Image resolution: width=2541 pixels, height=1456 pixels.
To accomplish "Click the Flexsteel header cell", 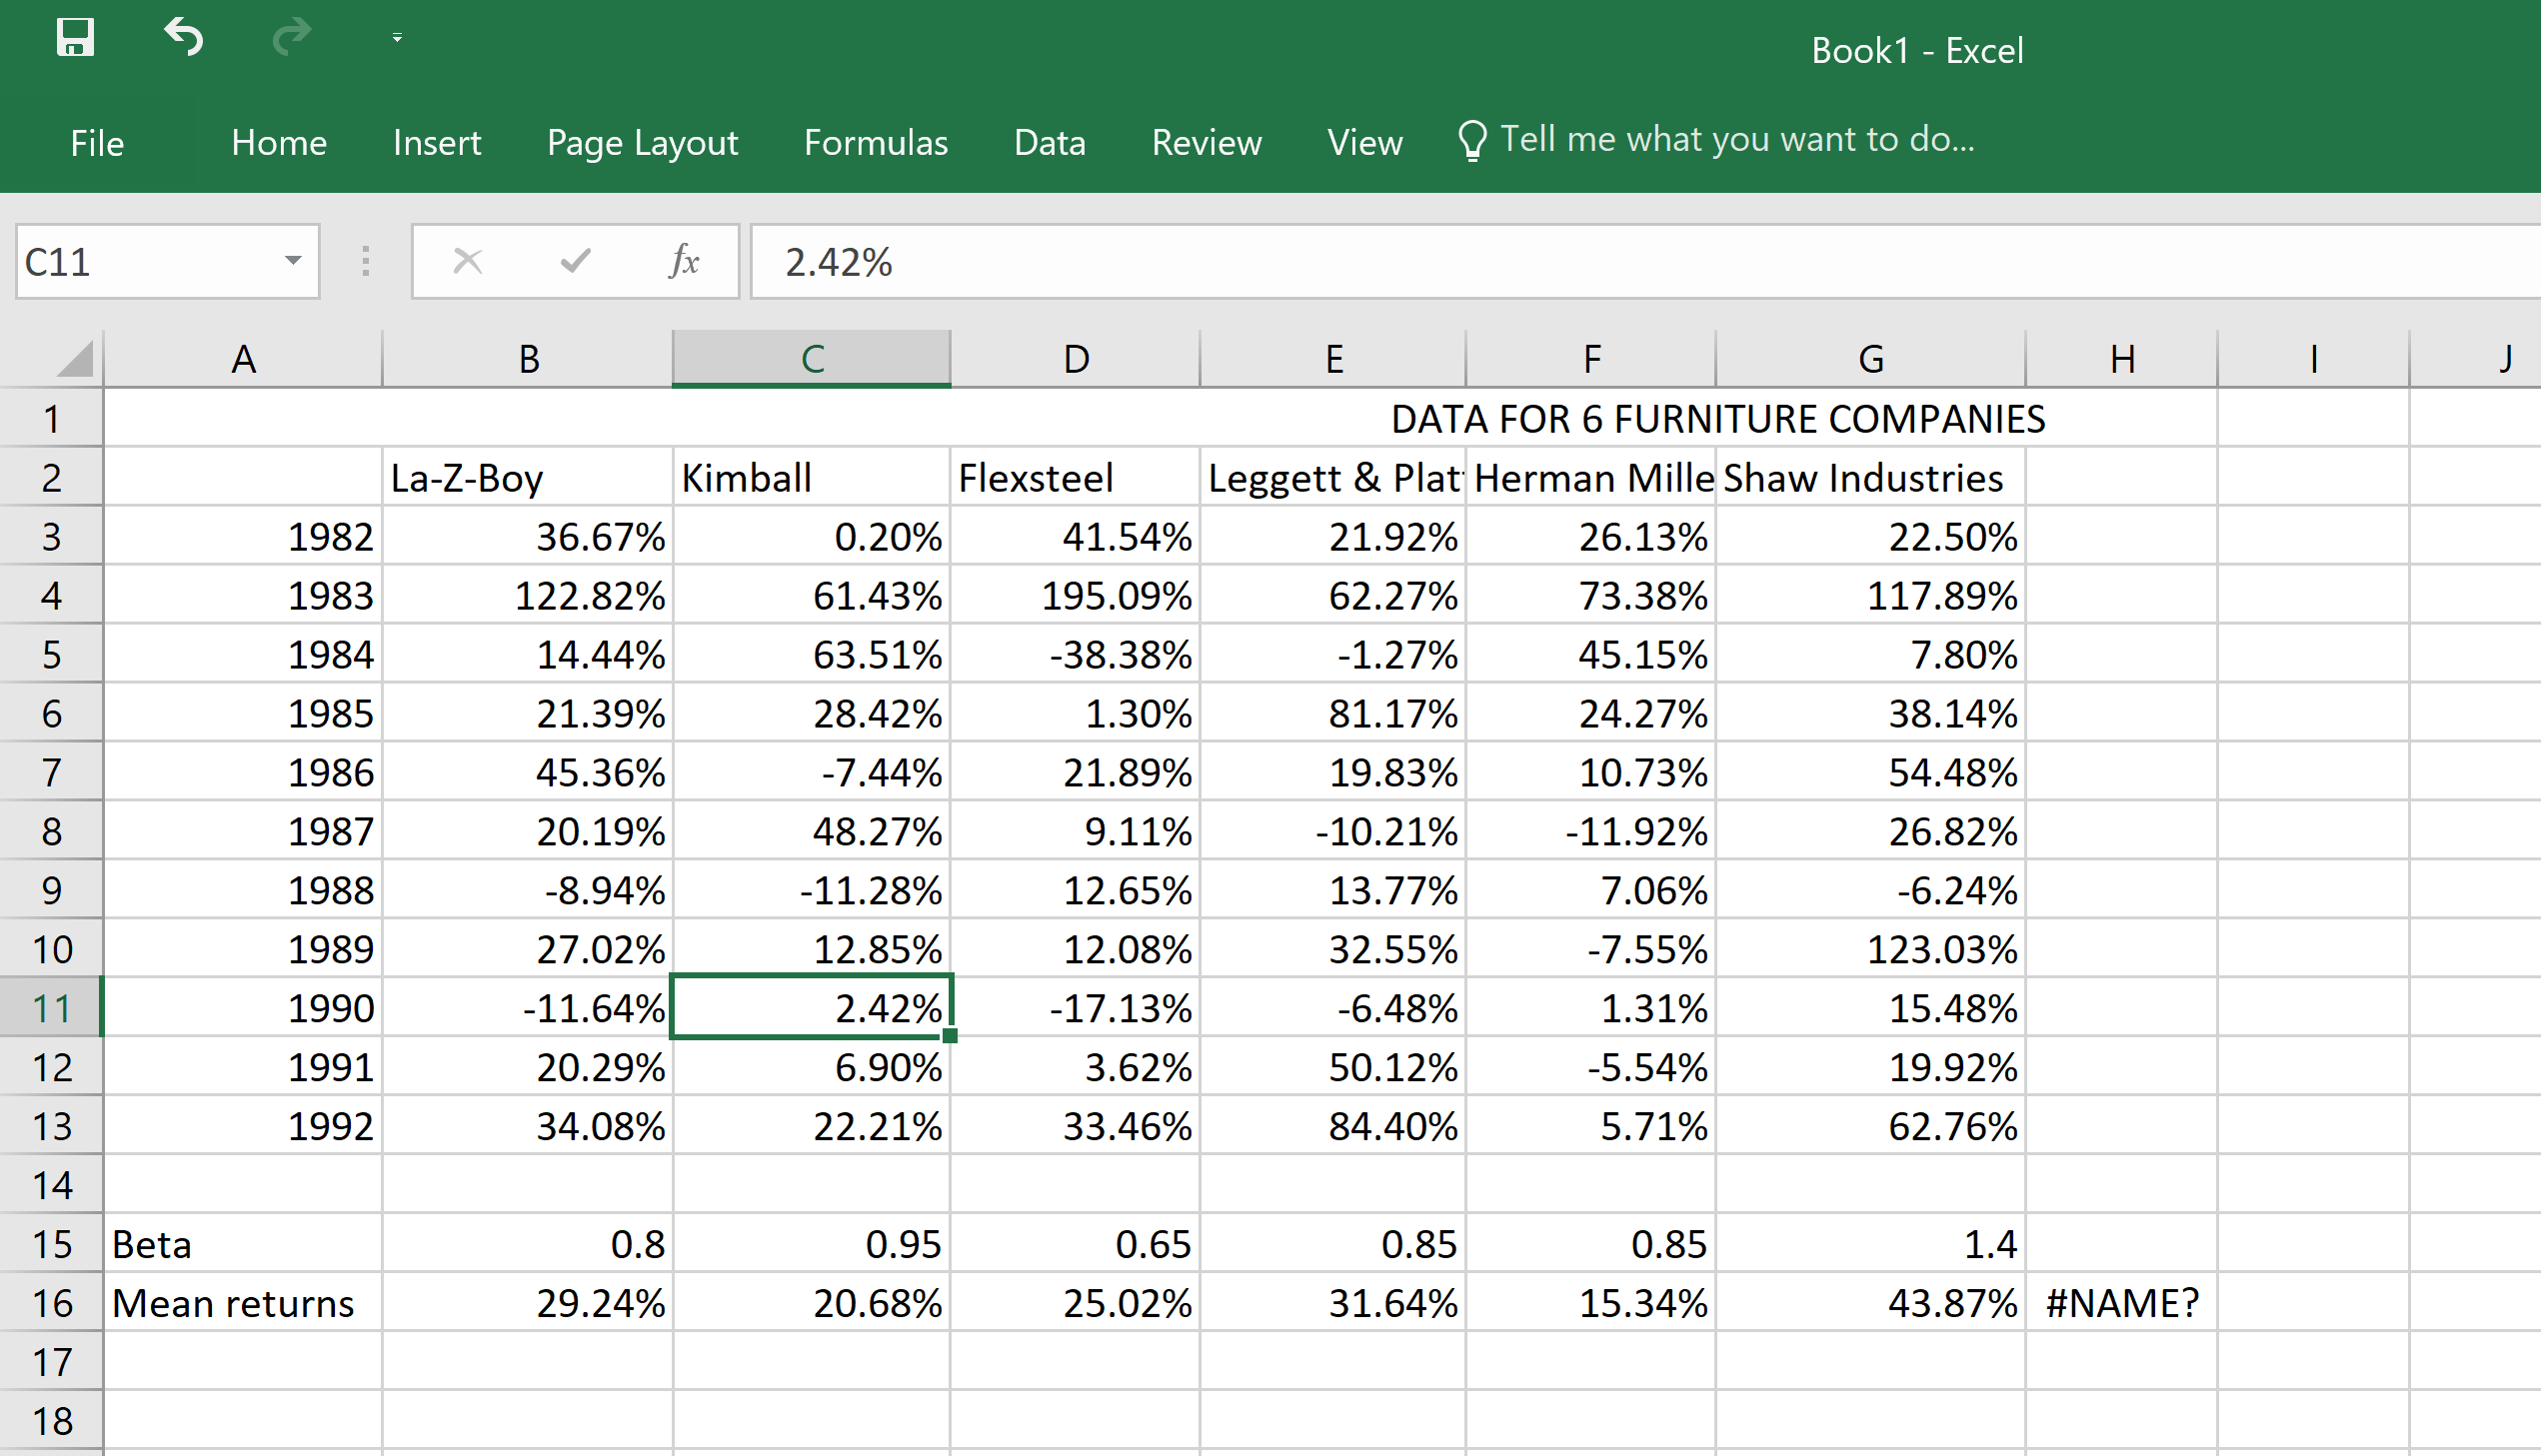I will (1076, 477).
